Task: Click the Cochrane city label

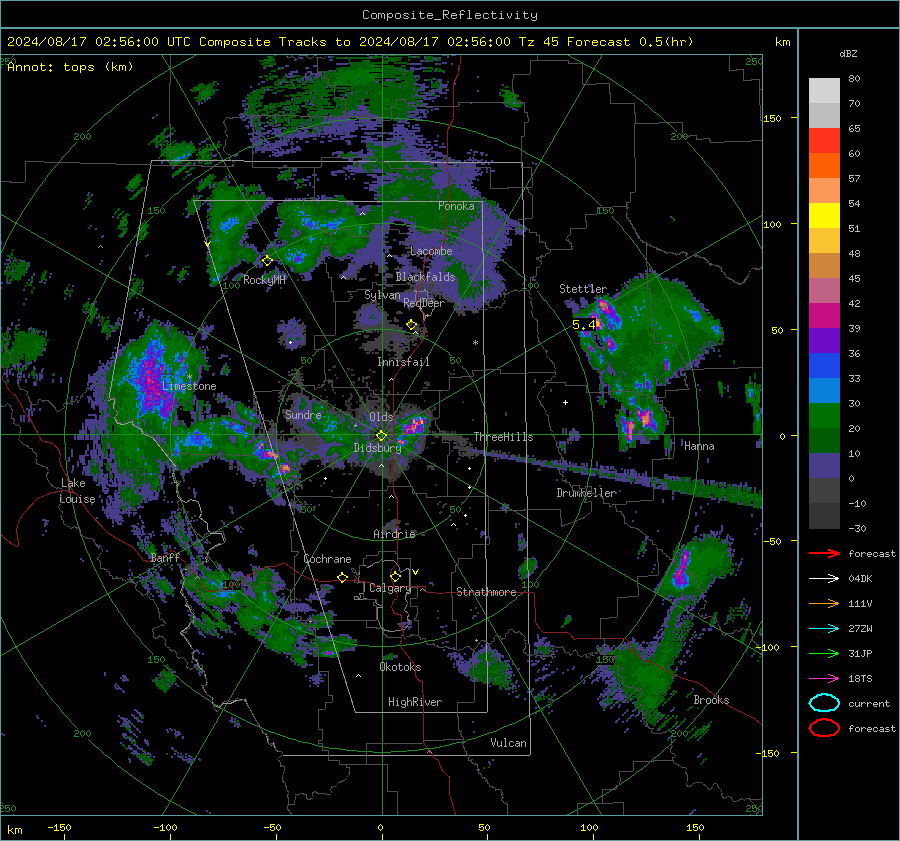Action: (327, 559)
